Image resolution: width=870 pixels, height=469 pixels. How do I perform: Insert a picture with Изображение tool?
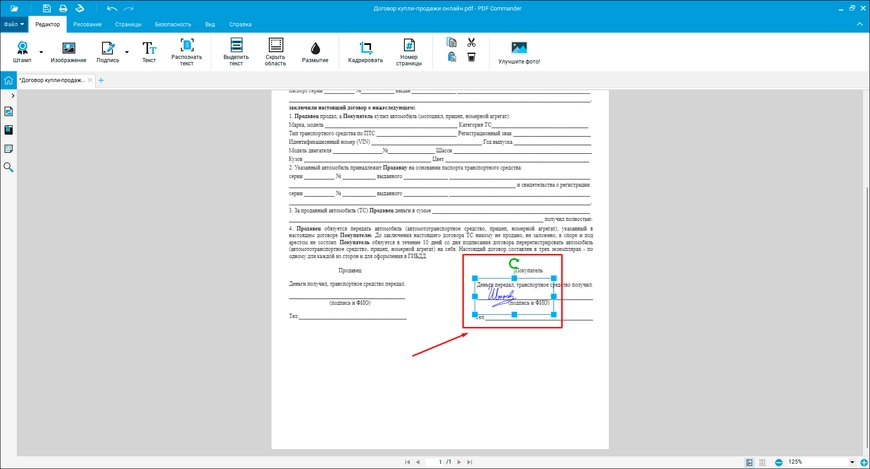coord(68,52)
